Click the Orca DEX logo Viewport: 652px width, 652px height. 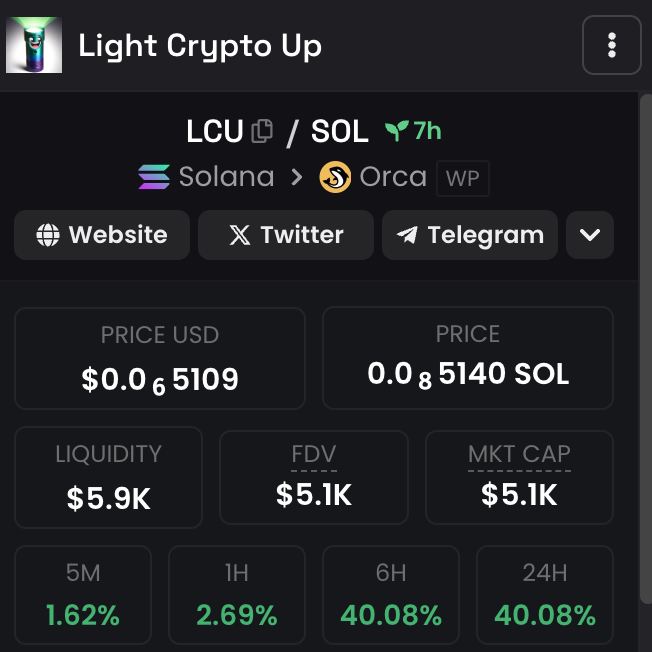tap(335, 177)
